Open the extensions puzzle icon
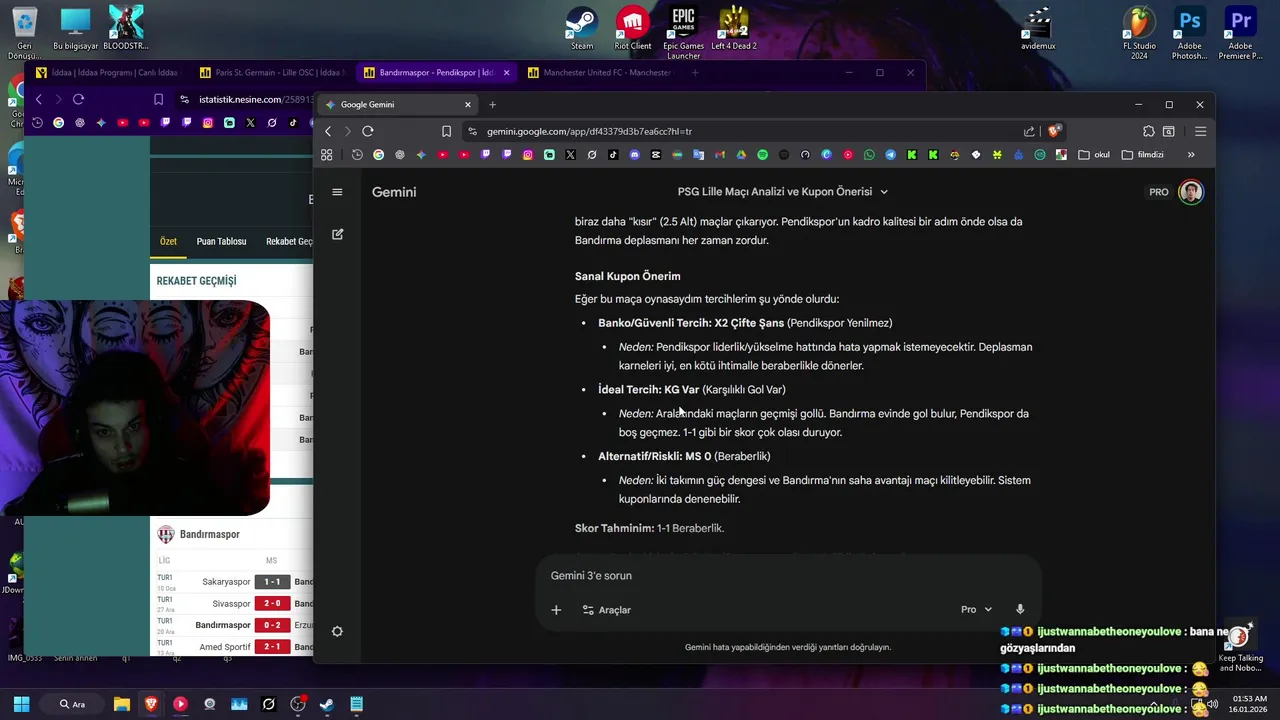1280x720 pixels. (x=1148, y=131)
